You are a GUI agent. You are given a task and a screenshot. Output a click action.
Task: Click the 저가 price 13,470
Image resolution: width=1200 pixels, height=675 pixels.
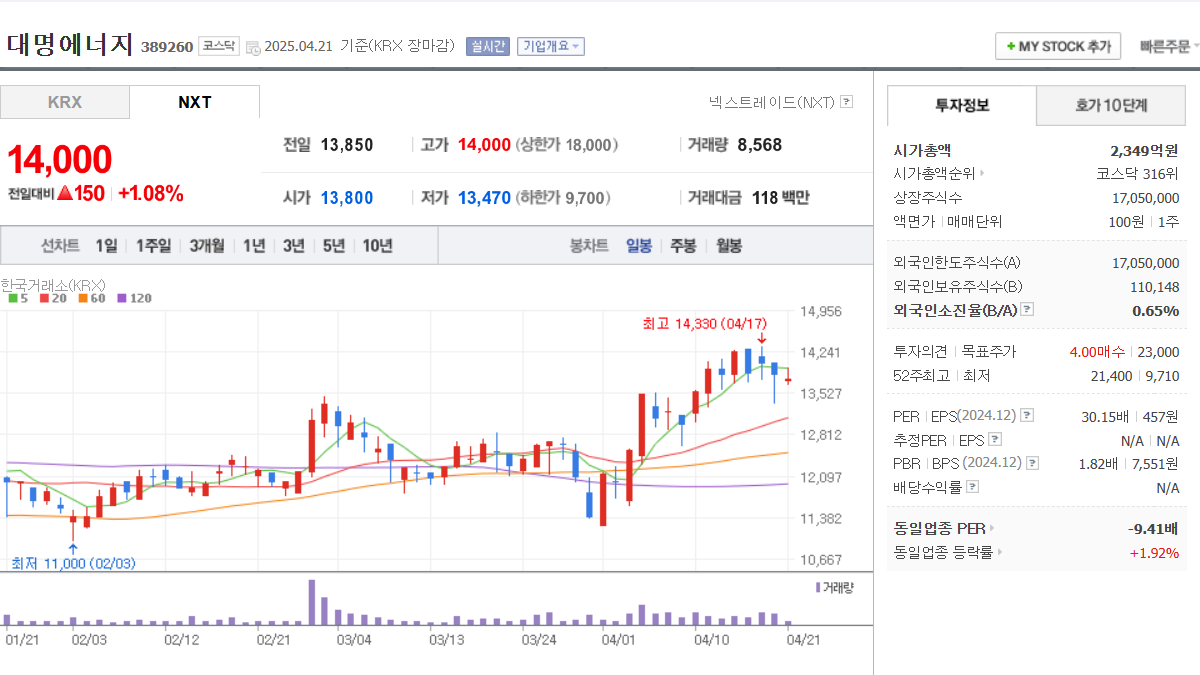pyautogui.click(x=484, y=198)
